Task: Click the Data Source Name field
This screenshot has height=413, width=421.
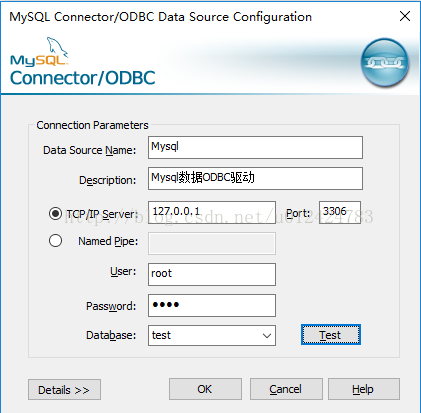Action: pos(255,147)
